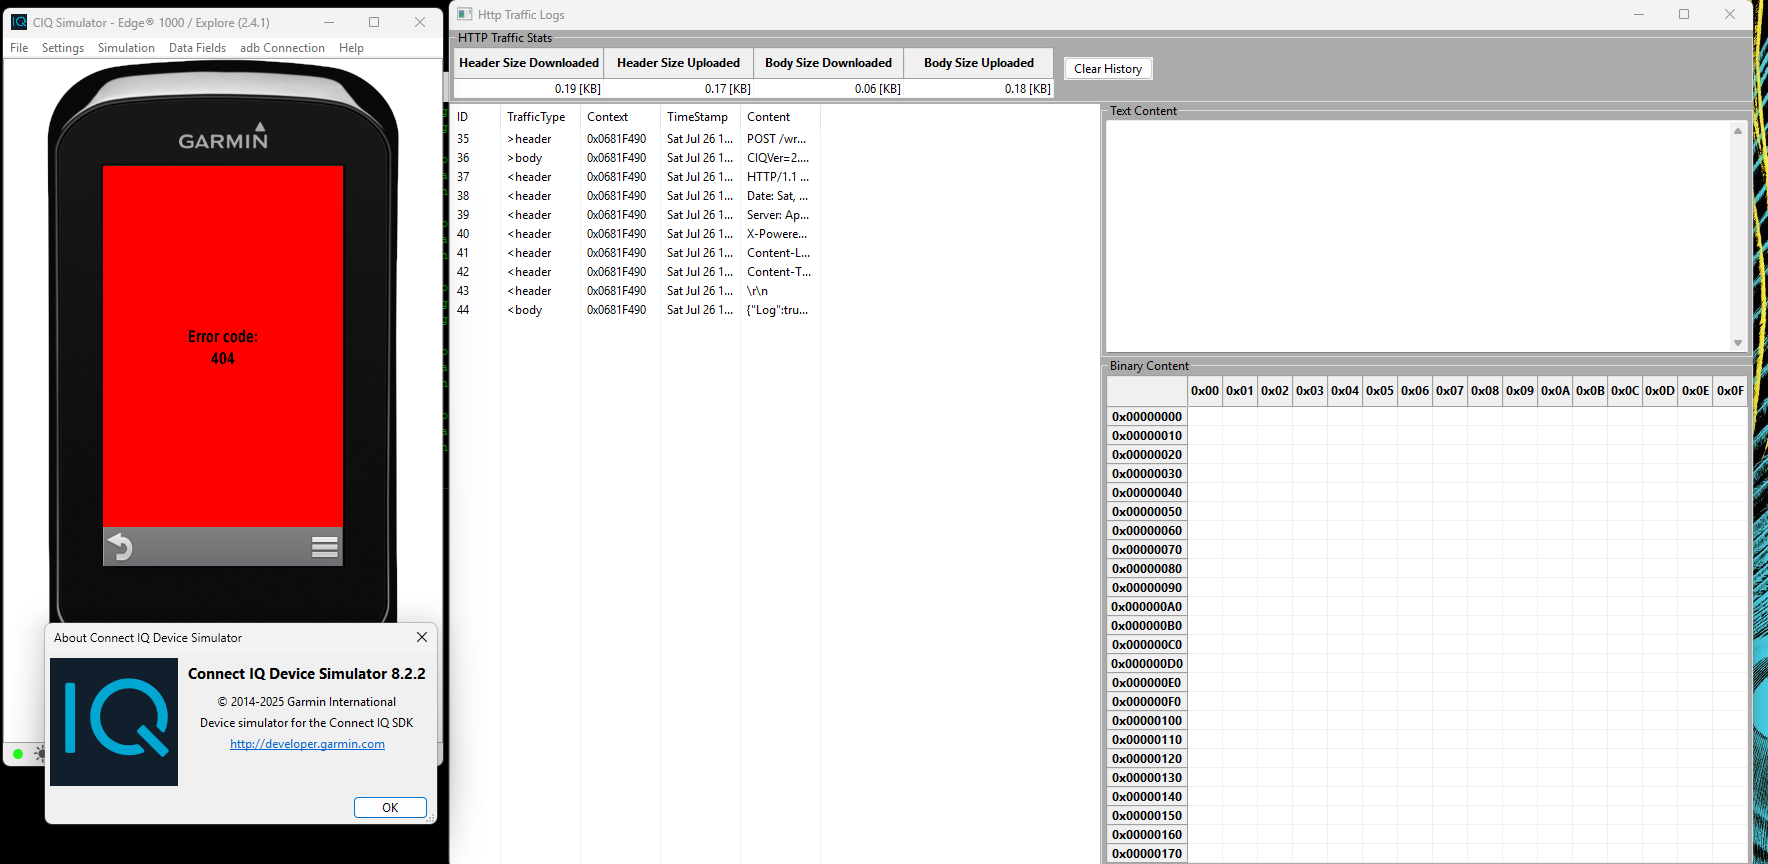Click the Garmin logo on the device
The image size is (1768, 864).
[223, 137]
